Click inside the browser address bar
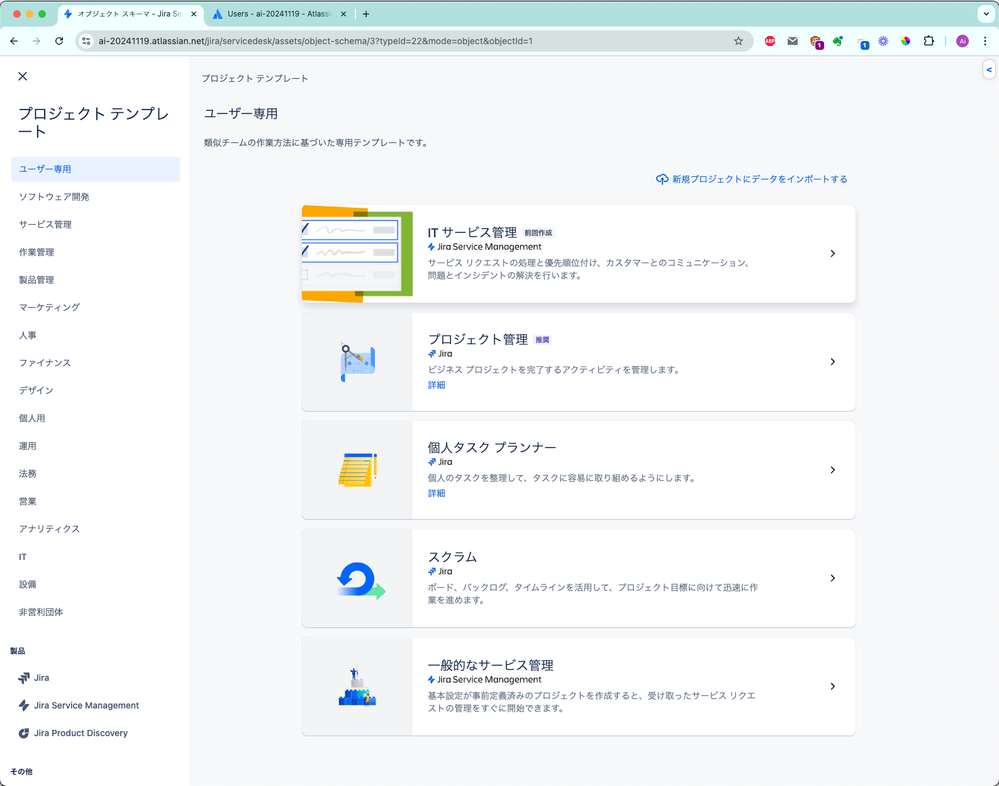Viewport: 999px width, 786px height. 400,41
